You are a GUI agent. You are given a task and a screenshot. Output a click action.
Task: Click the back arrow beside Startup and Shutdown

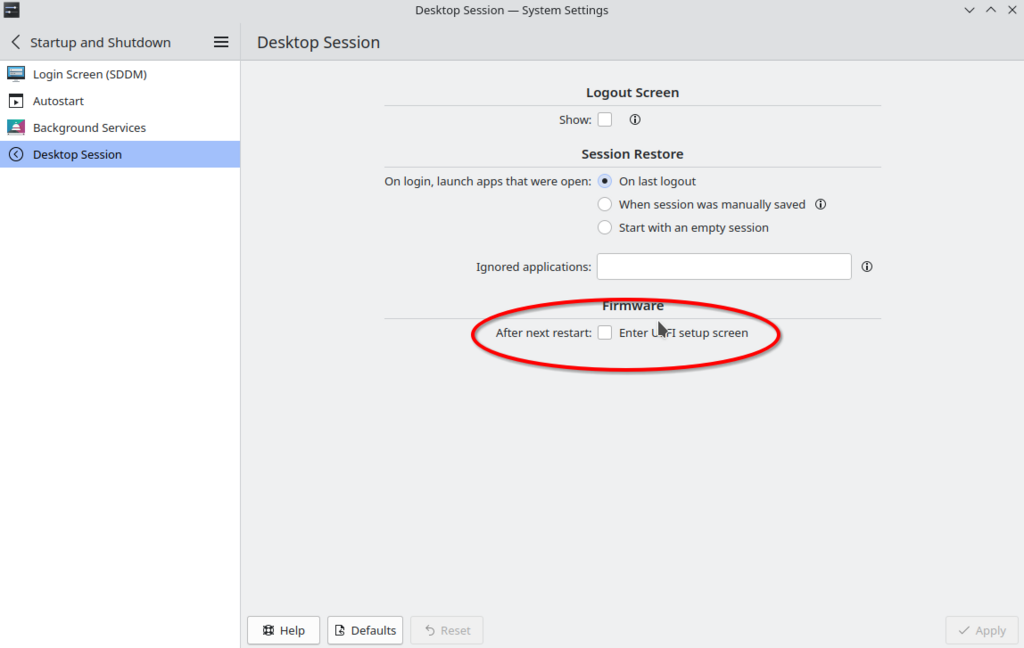click(15, 42)
